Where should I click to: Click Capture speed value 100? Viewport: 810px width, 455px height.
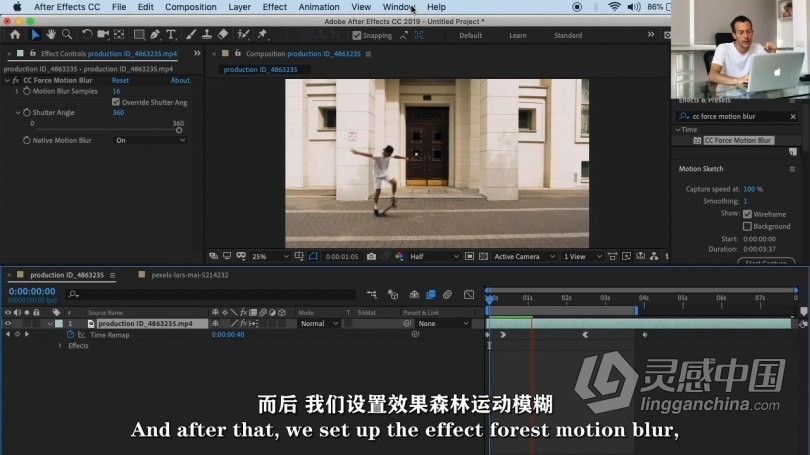[749, 189]
